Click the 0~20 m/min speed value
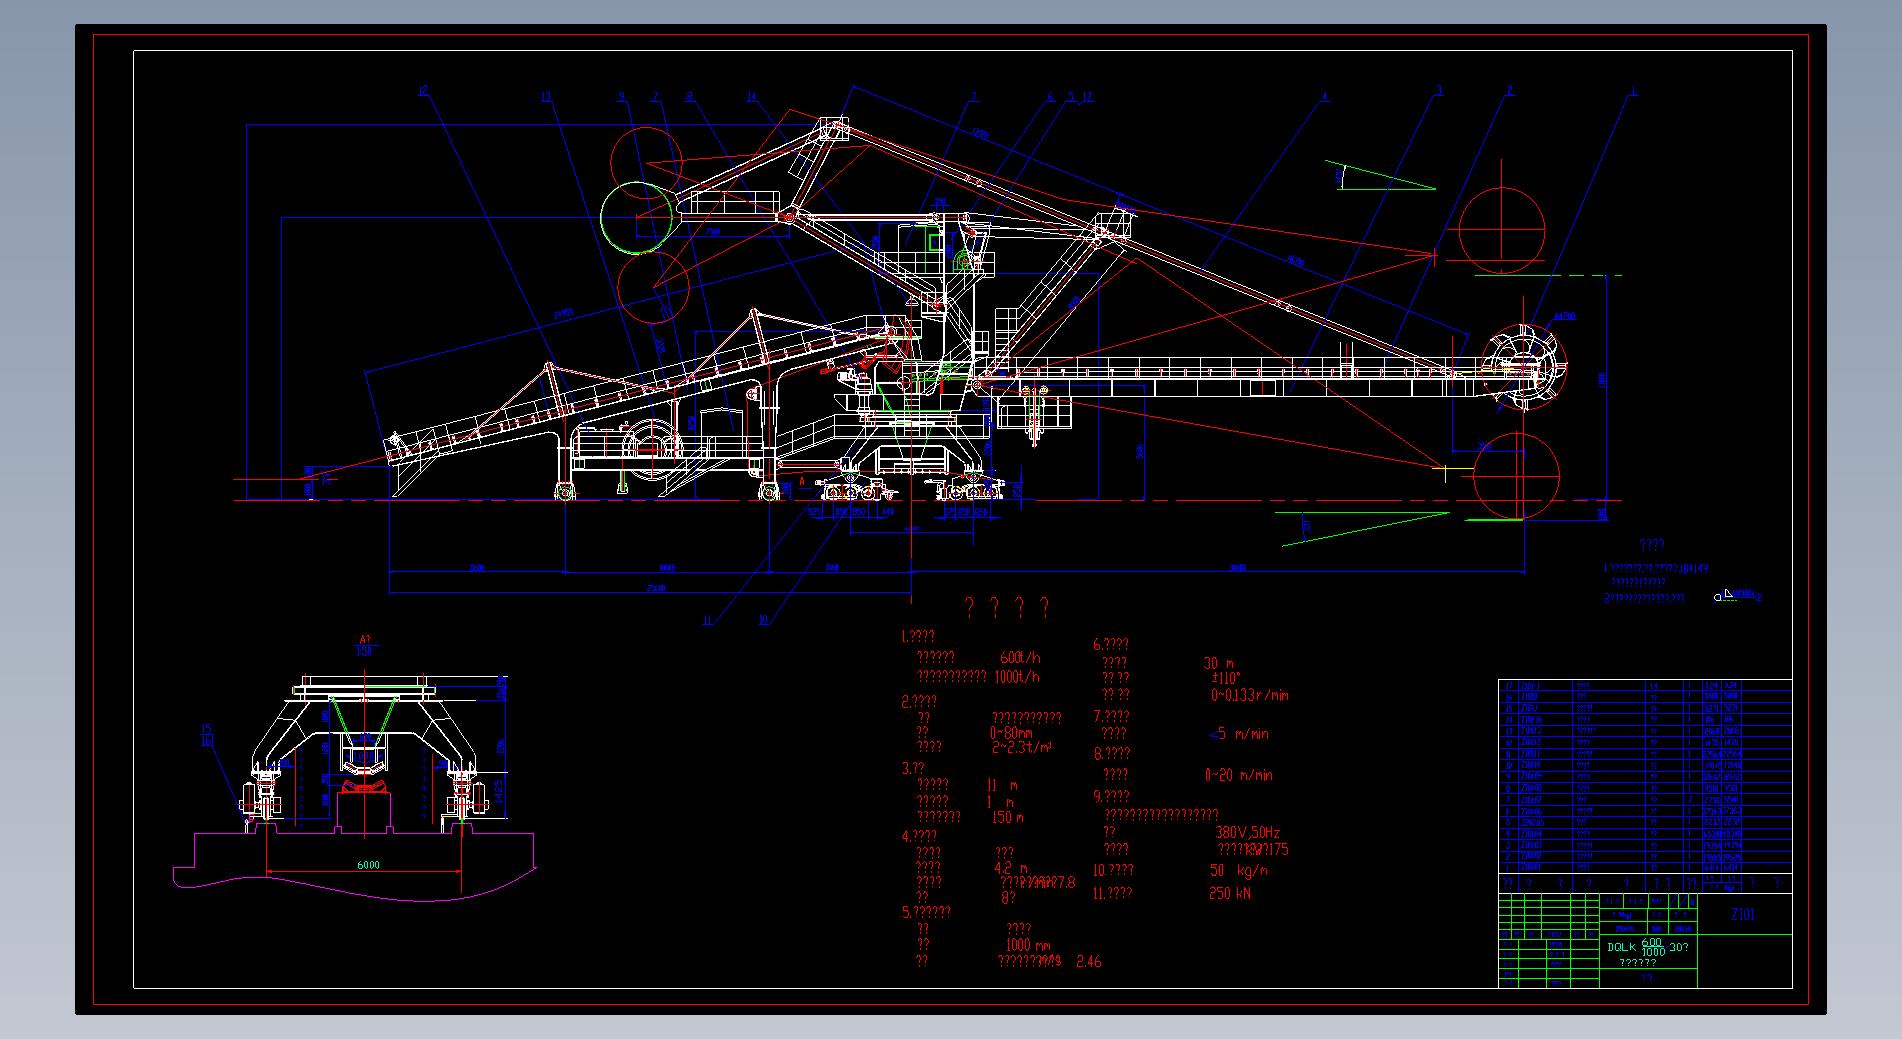Viewport: 1902px width, 1039px height. point(1238,775)
